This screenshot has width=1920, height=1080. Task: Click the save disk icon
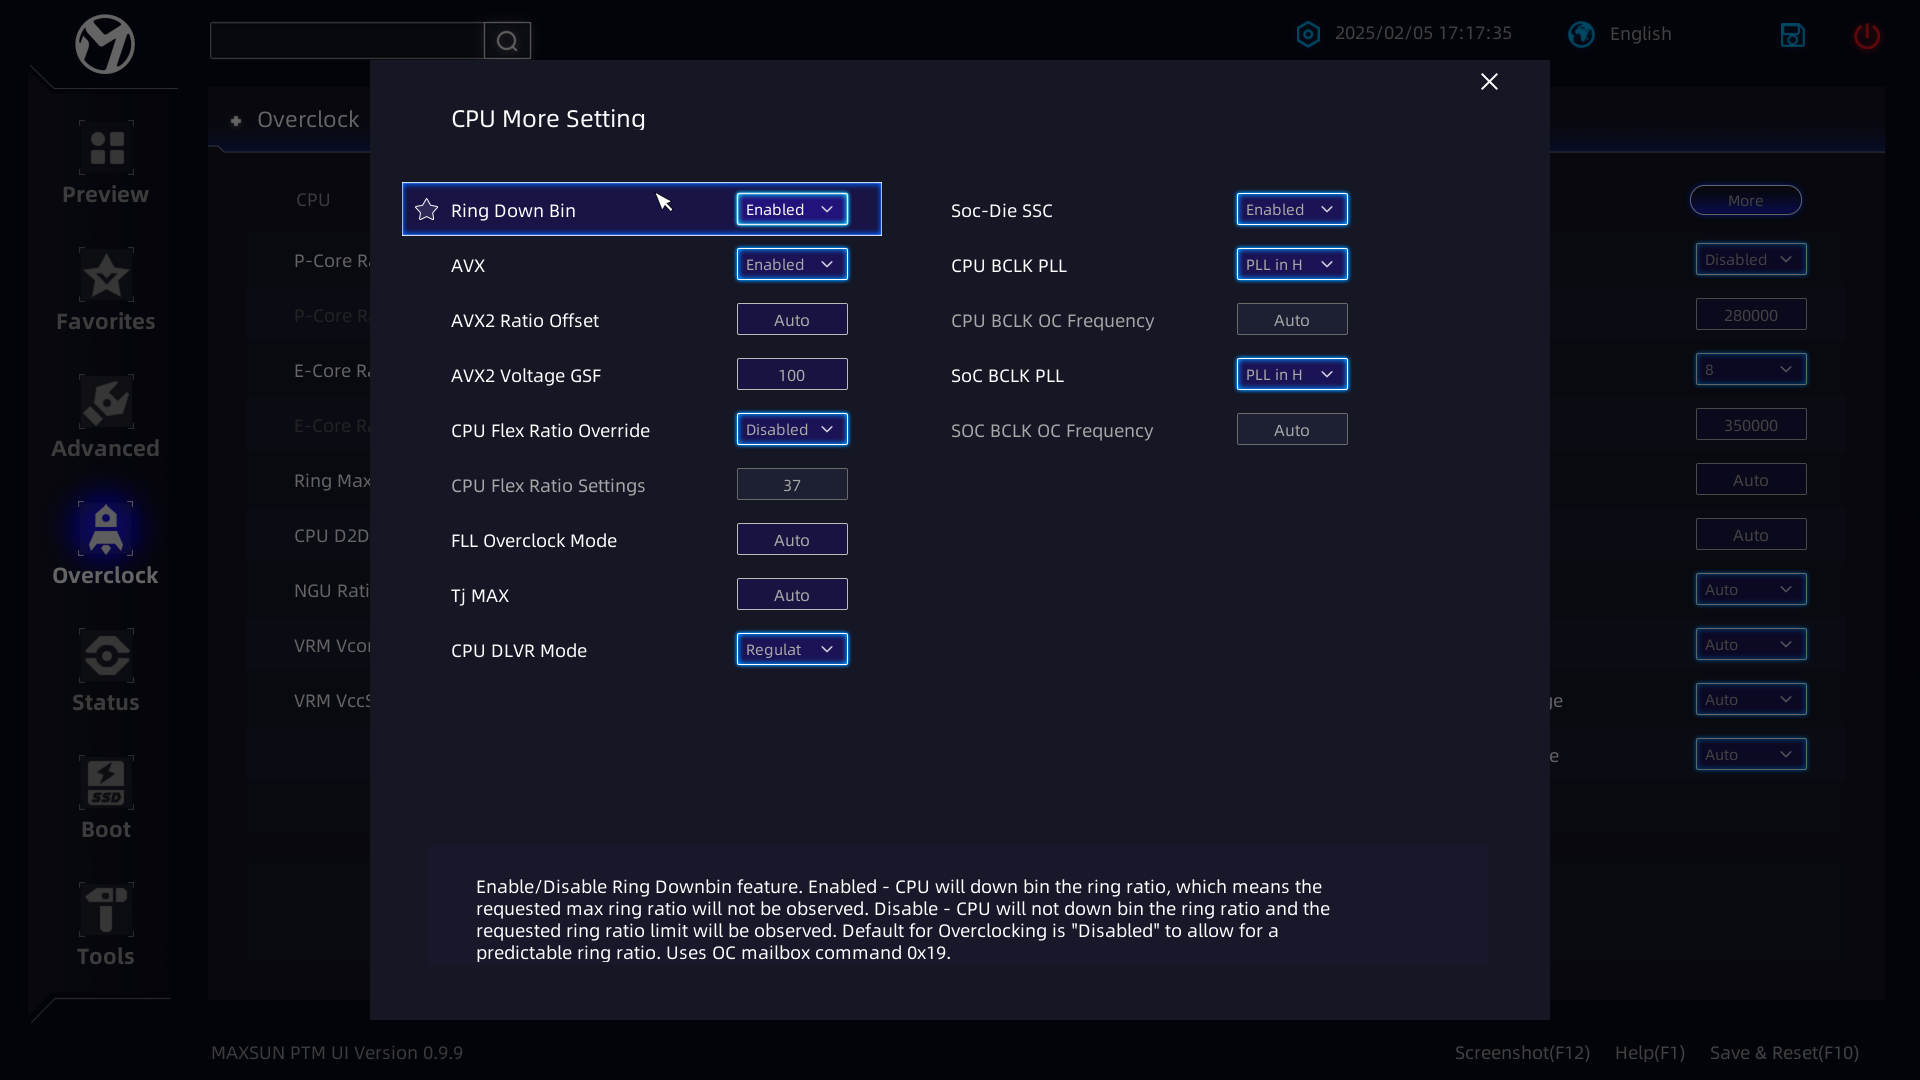(x=1792, y=36)
